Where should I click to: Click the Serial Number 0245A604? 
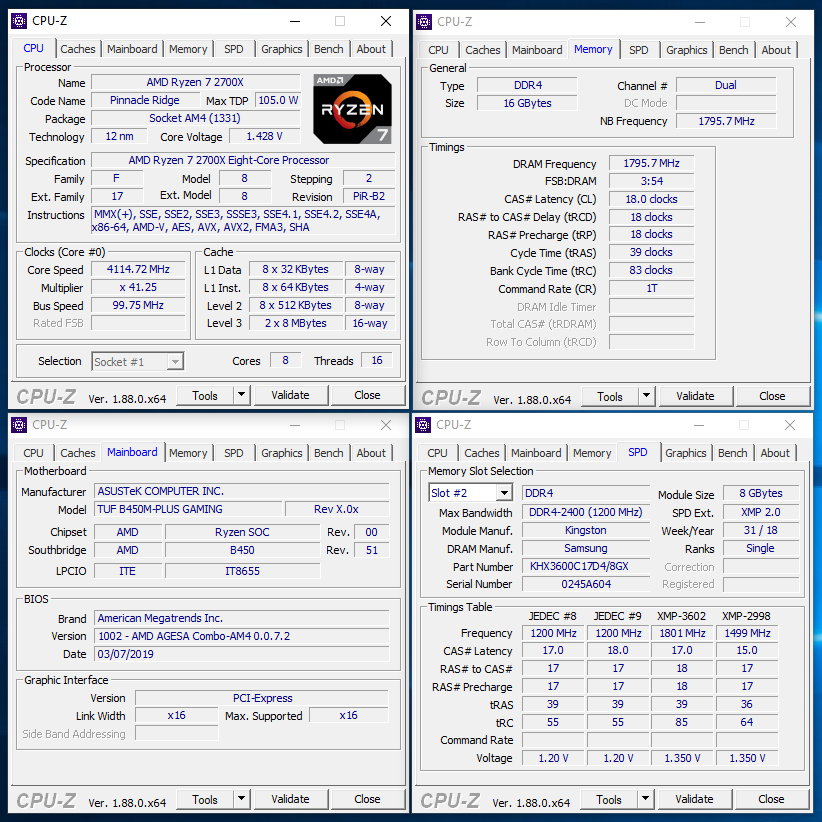coord(586,584)
